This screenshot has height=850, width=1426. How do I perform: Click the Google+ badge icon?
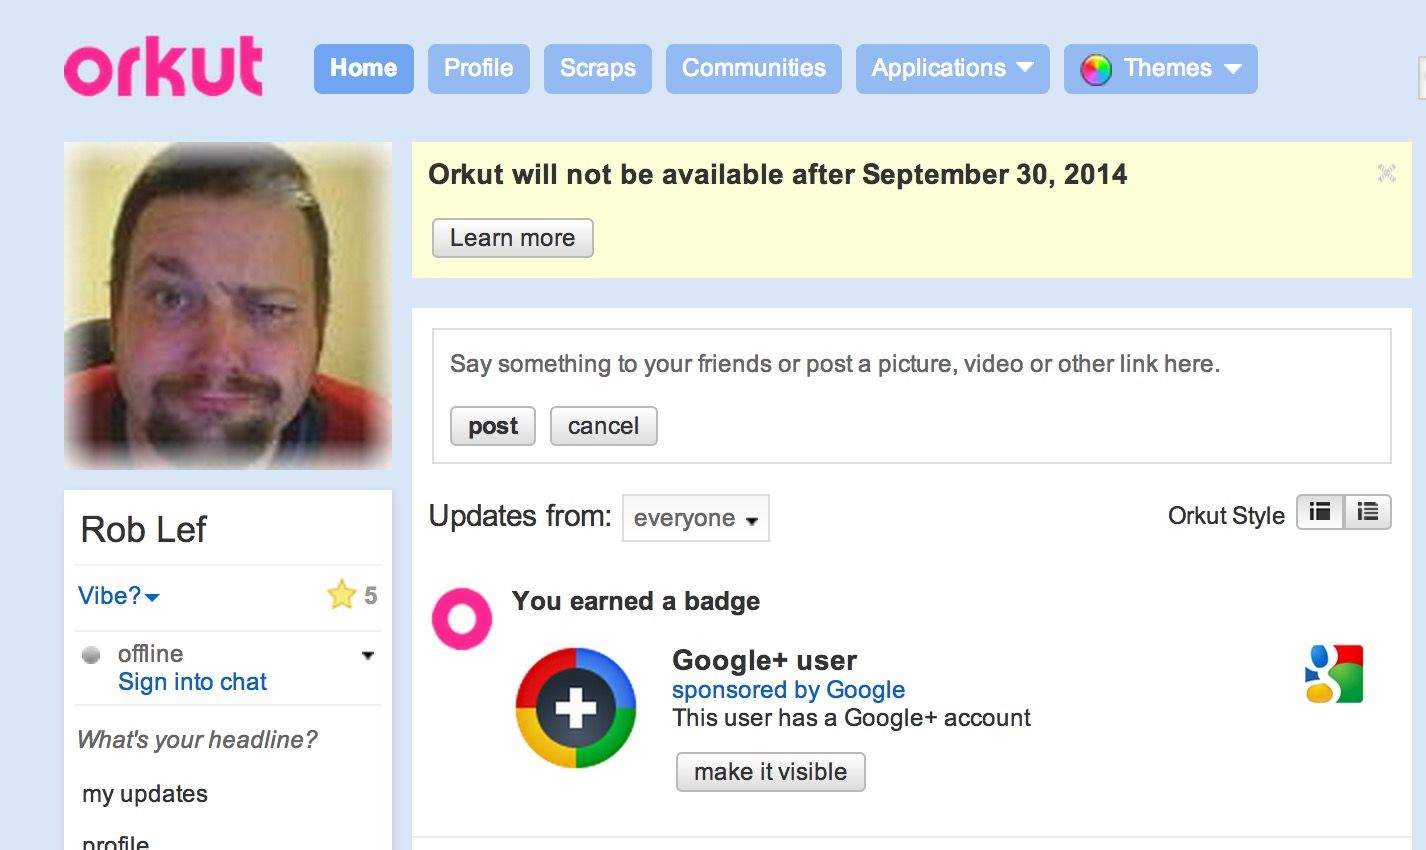[x=576, y=707]
